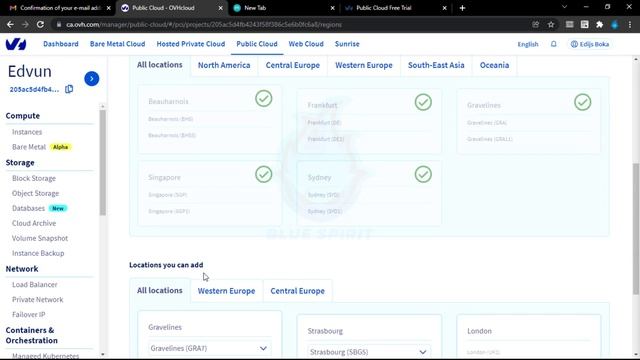640x360 pixels.
Task: Click the tab search chevron in title bar
Action: [564, 7]
